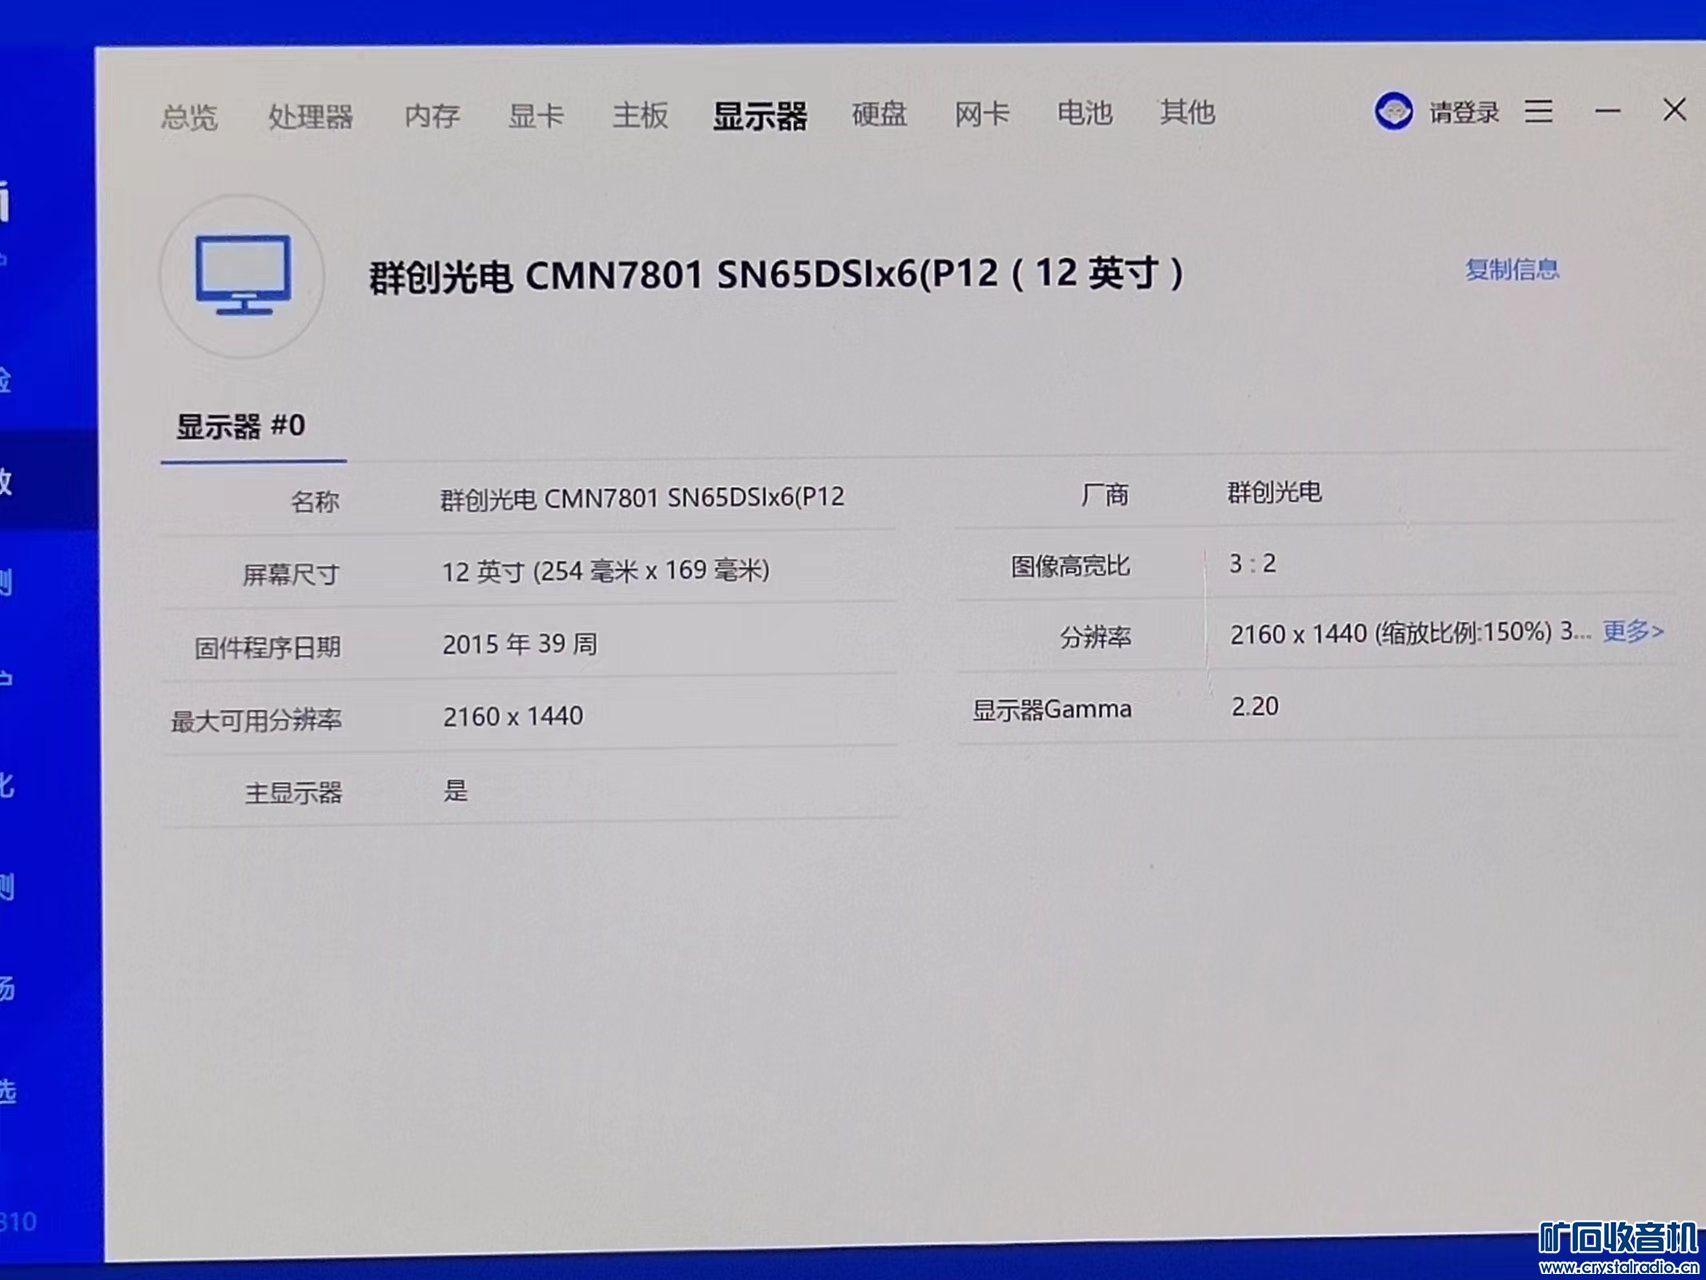
Task: Click the 主显示器 value 是
Action: tap(456, 790)
